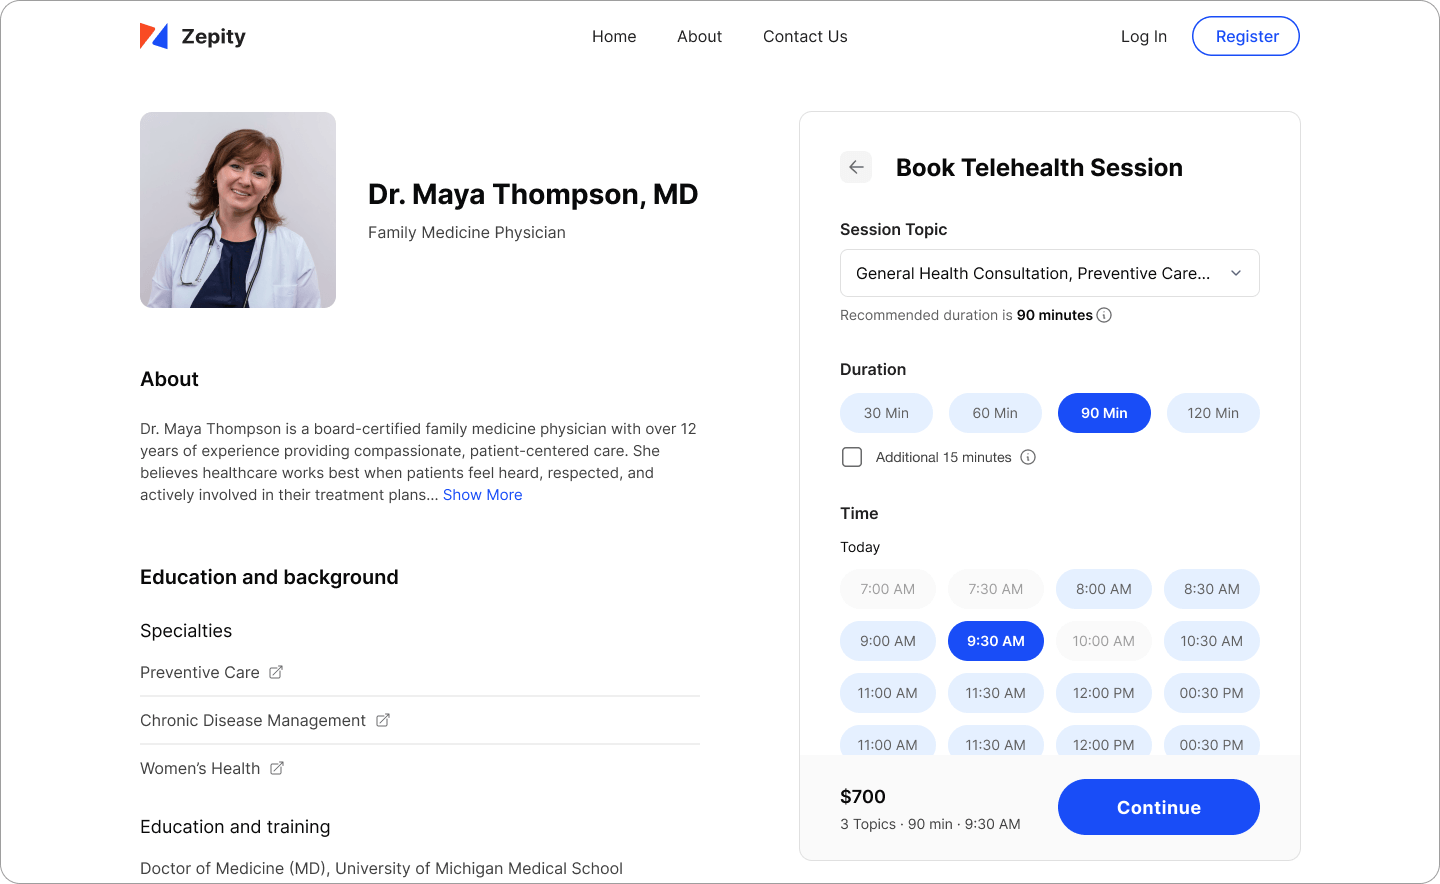1440x884 pixels.
Task: Choose the 8:30 AM time slot
Action: click(1211, 589)
